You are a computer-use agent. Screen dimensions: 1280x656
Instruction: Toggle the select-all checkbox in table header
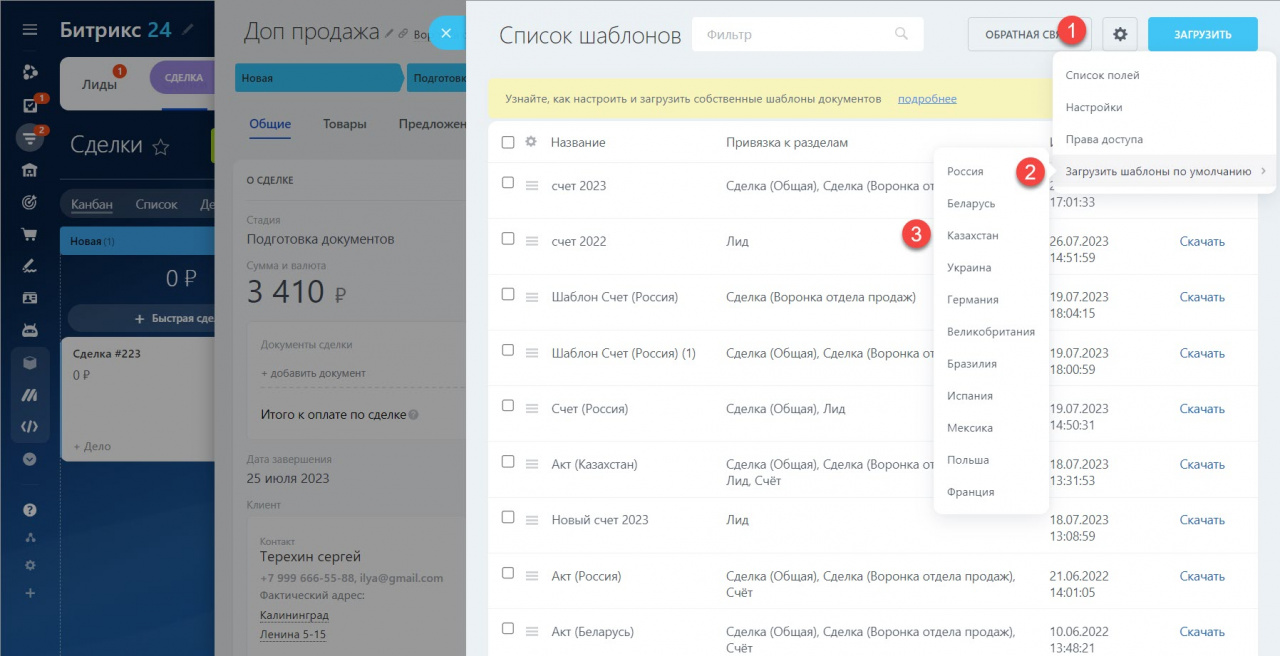[508, 142]
